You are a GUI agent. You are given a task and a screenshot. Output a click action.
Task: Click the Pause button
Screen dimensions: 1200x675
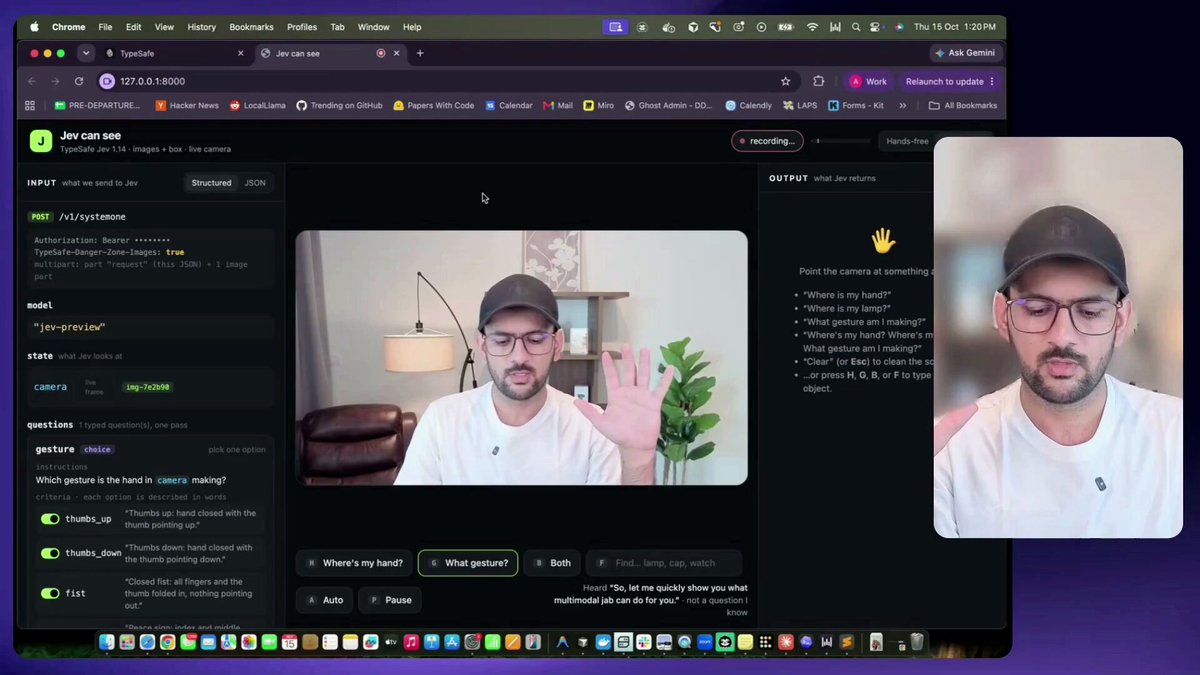pos(389,600)
